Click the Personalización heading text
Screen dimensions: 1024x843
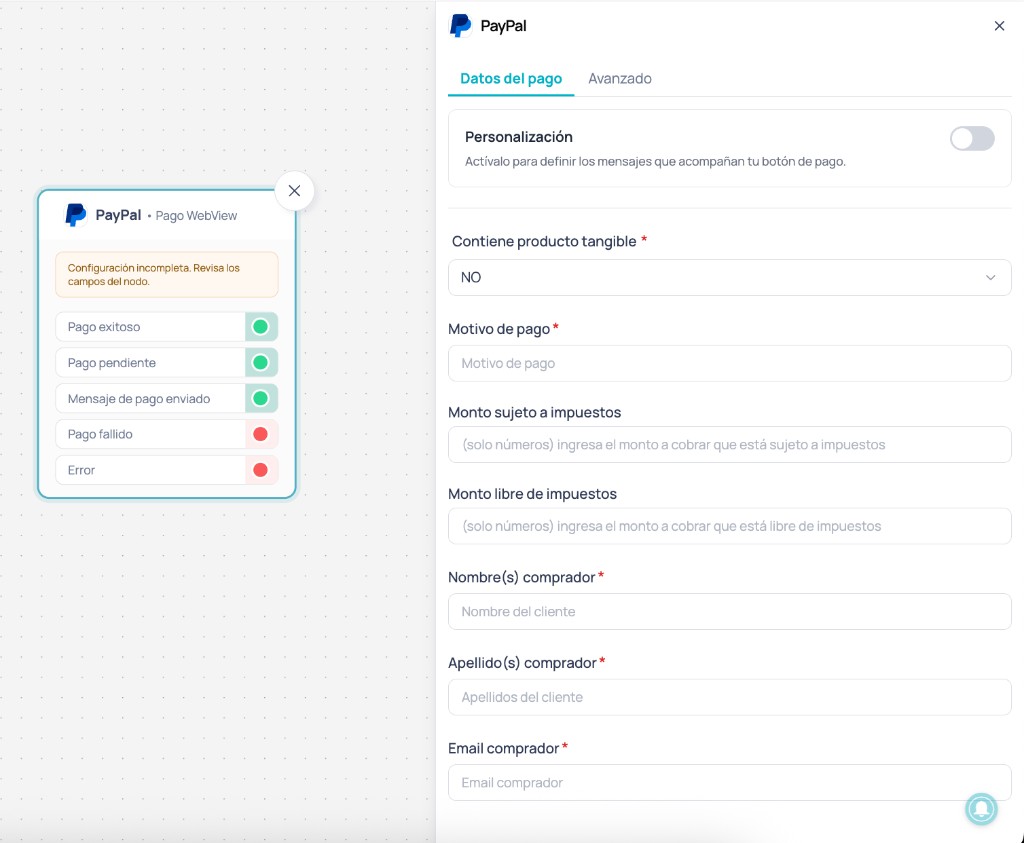tap(519, 137)
